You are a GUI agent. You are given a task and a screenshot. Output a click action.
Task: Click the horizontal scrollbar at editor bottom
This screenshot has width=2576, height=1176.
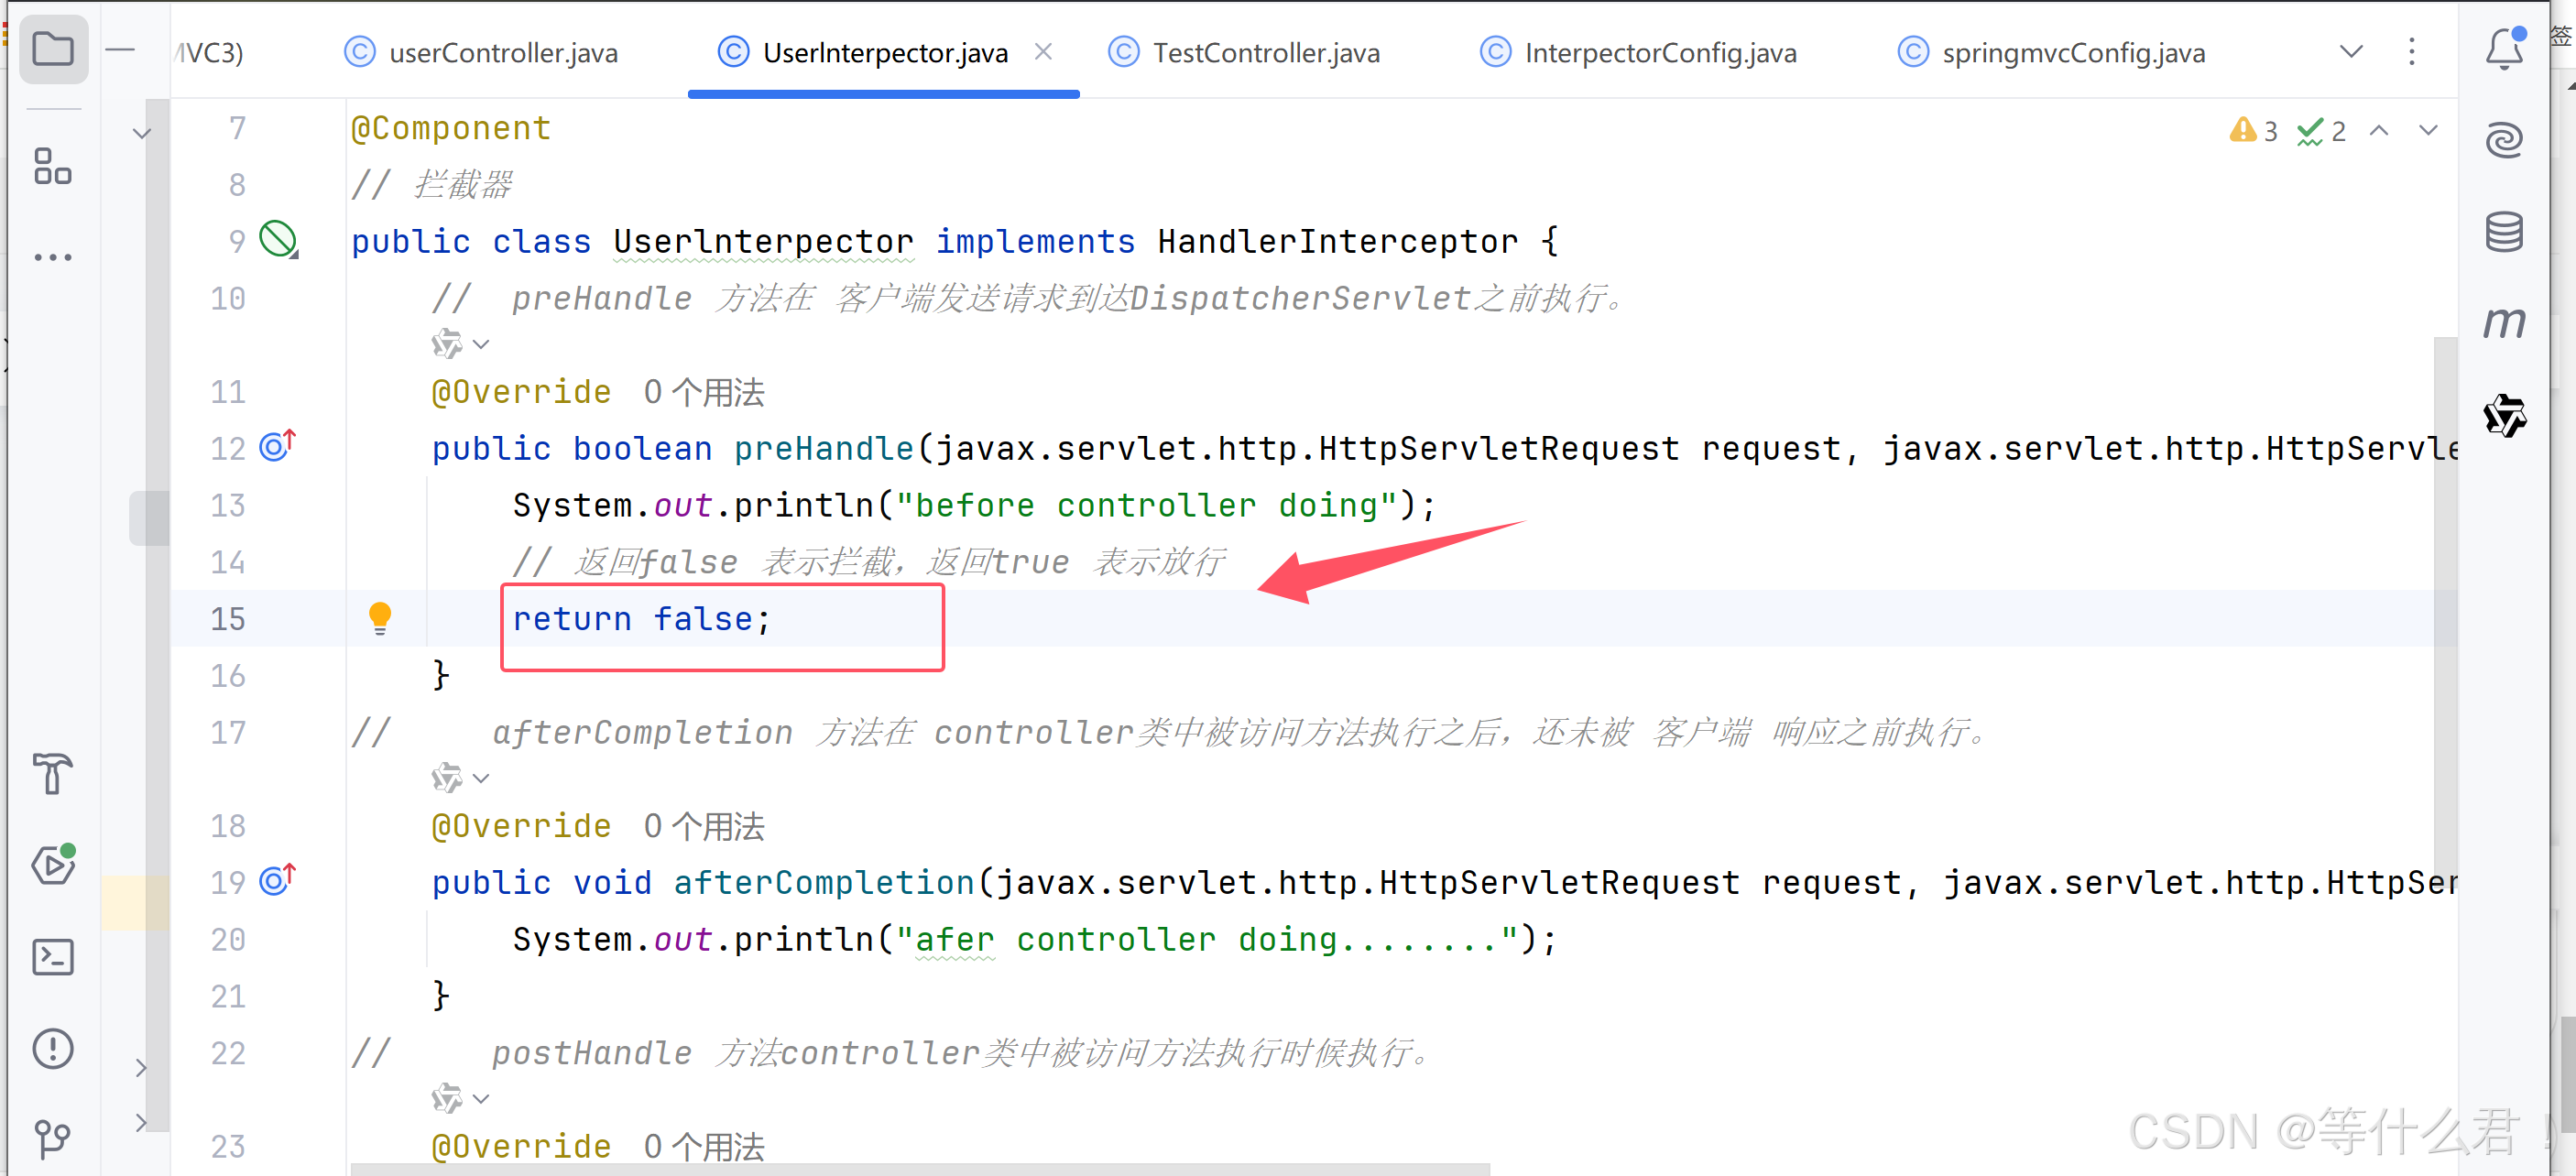920,1168
